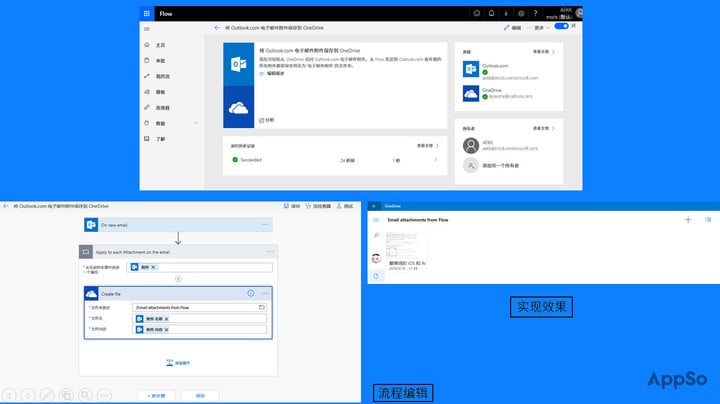Add another owner to the flow
720x404 pixels.
pos(491,165)
